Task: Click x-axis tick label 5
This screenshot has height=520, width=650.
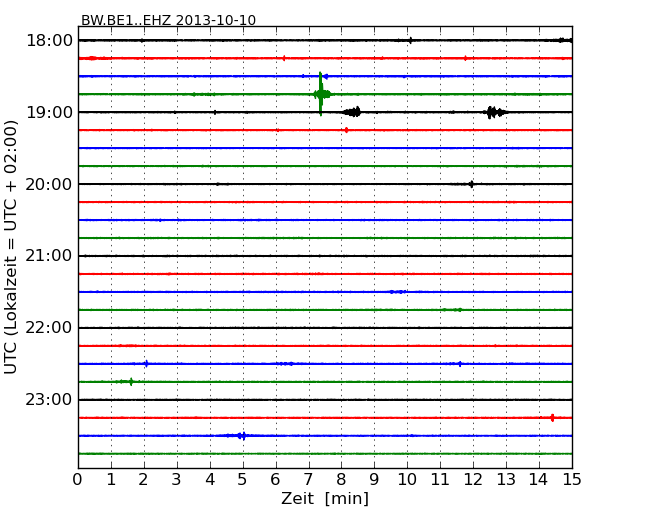Action: pos(243,480)
